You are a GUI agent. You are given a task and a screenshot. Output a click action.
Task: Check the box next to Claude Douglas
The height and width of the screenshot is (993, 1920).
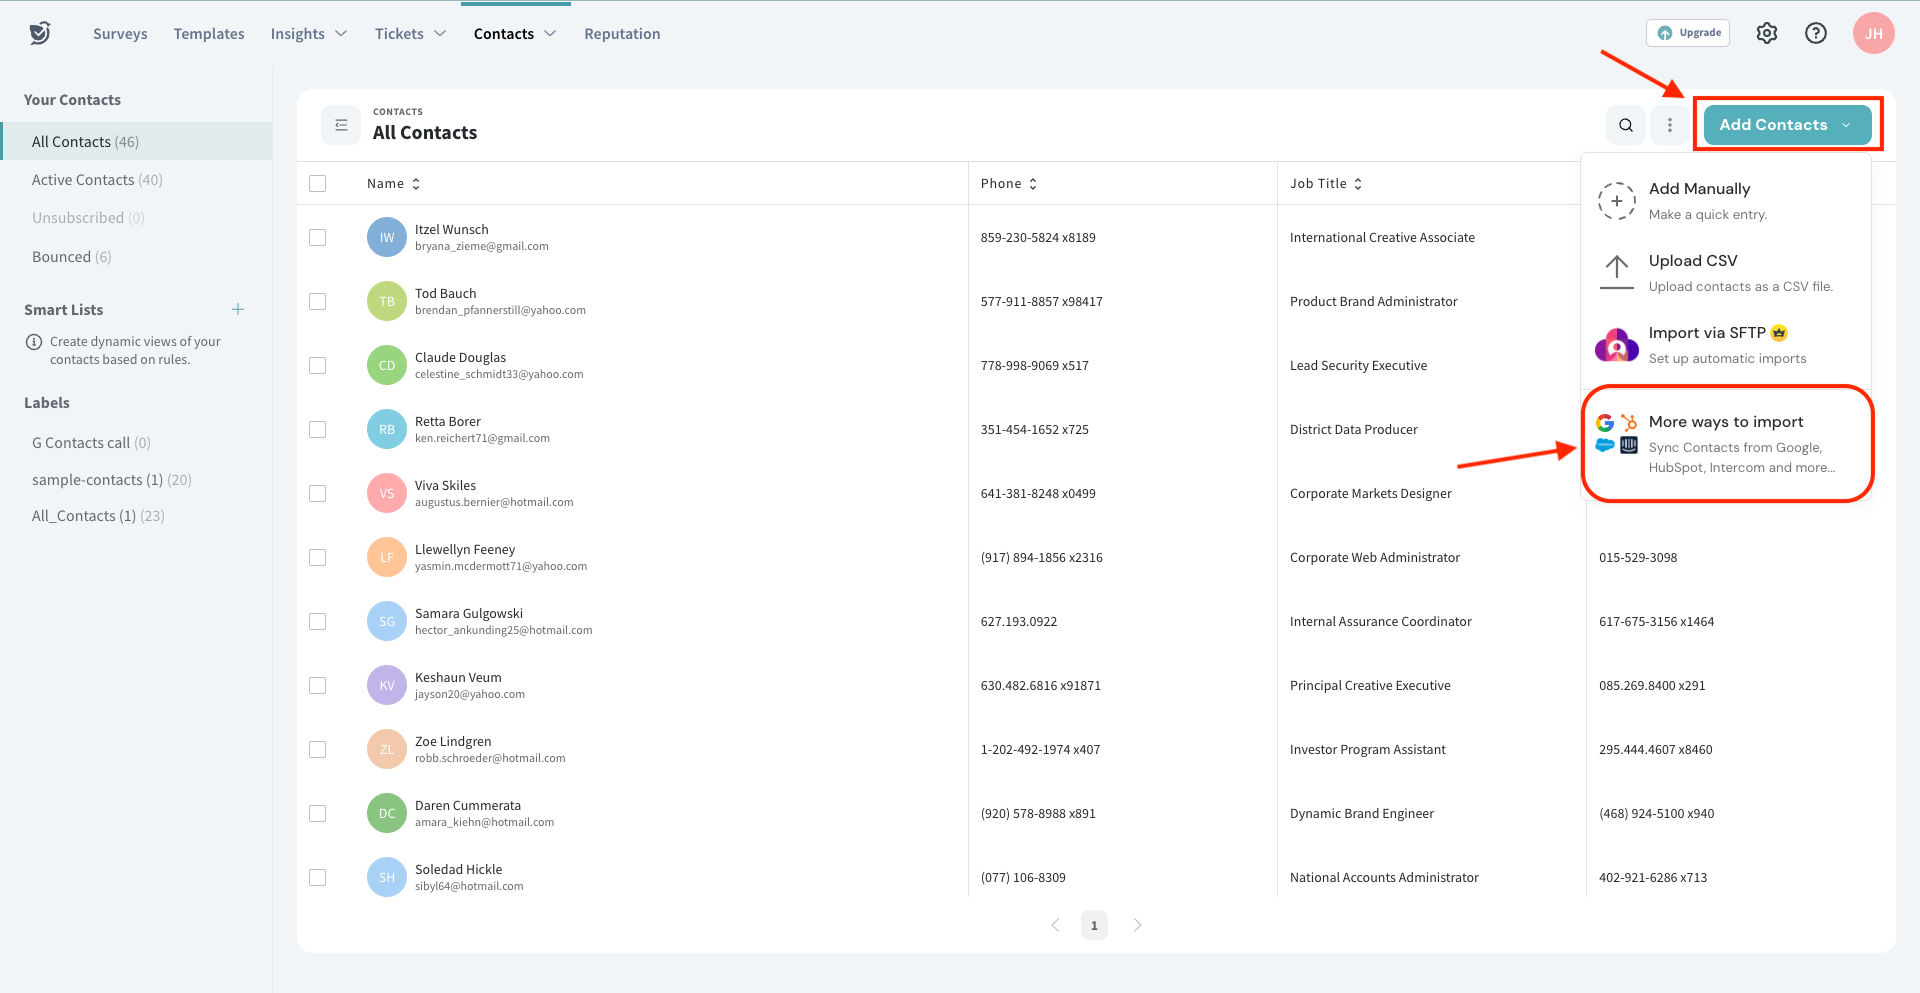[x=318, y=366]
